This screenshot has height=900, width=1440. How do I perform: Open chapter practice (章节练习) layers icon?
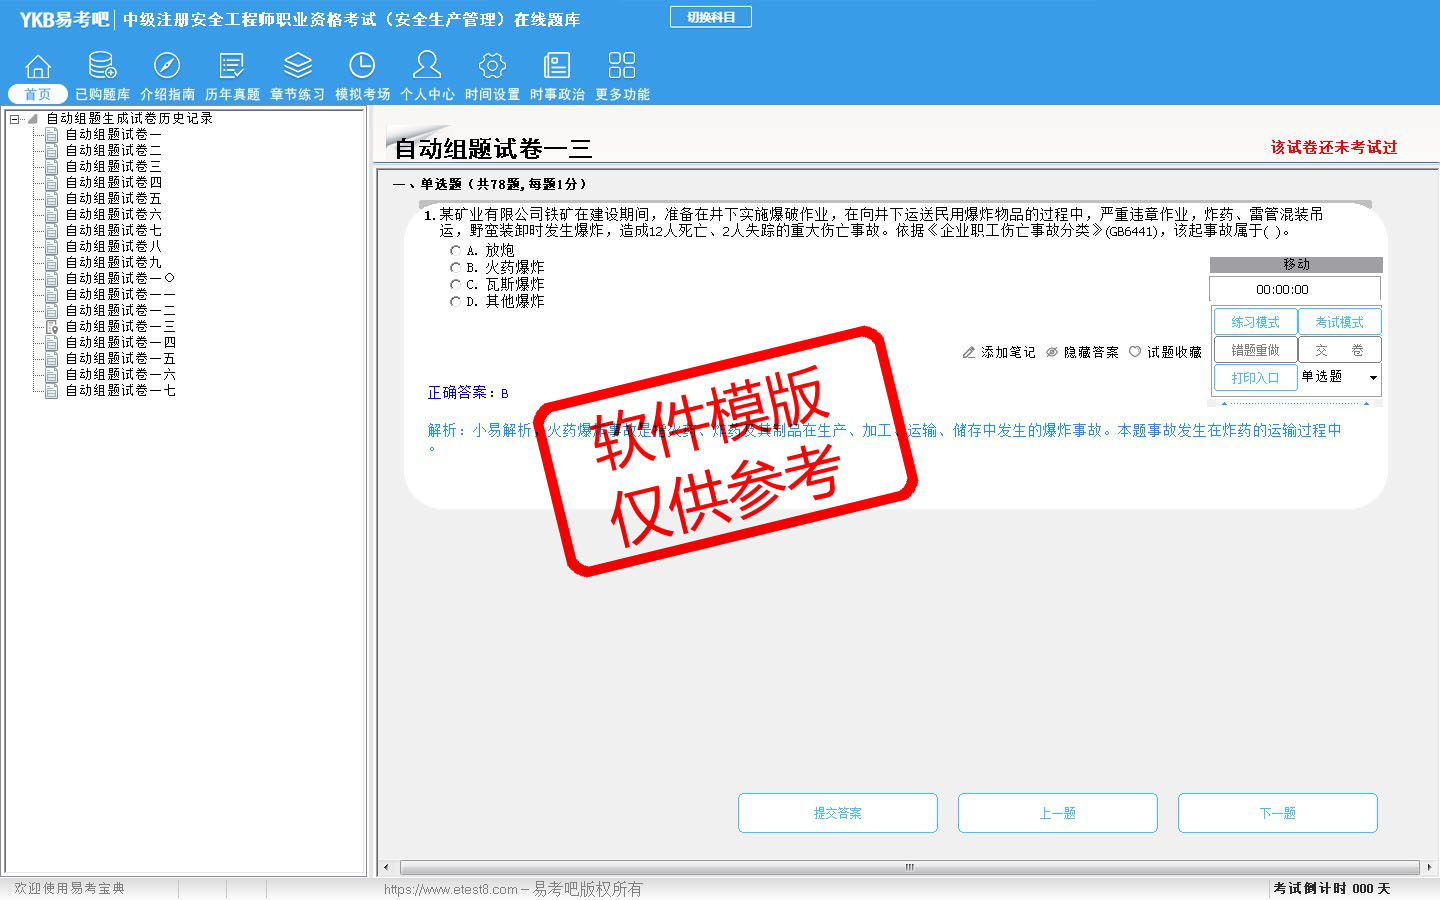pos(297,66)
